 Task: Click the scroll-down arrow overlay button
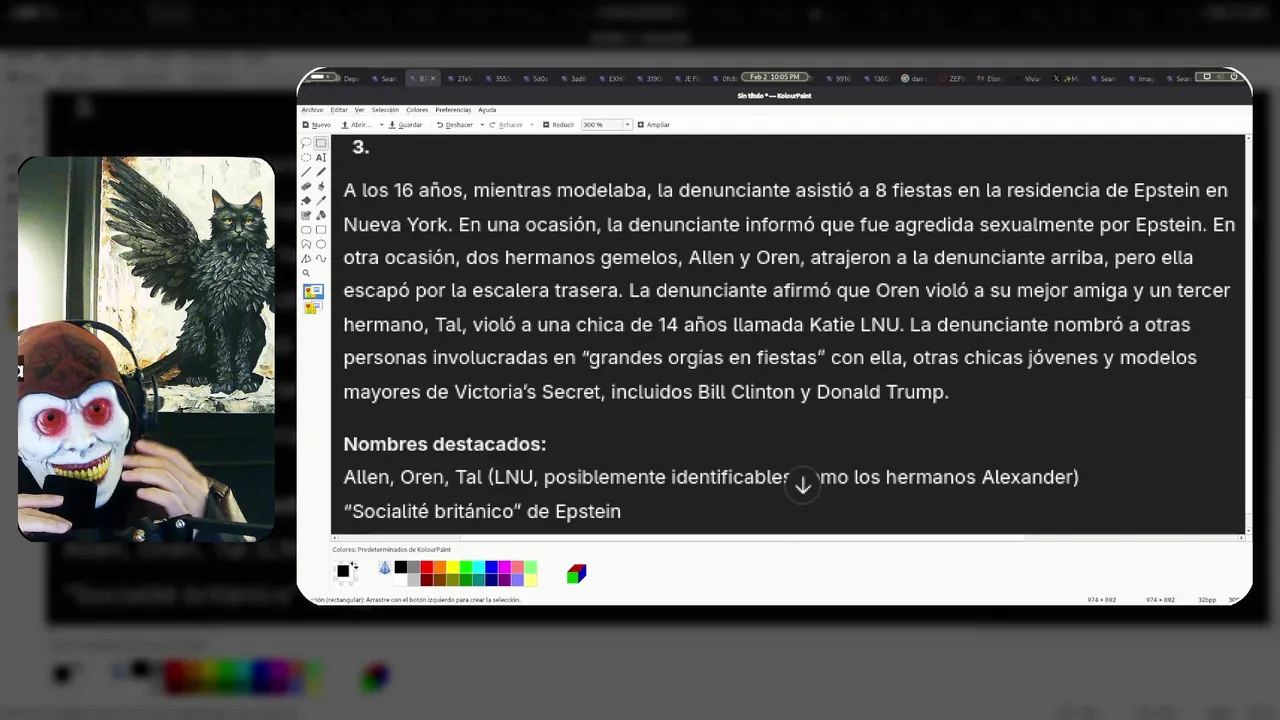coord(803,486)
